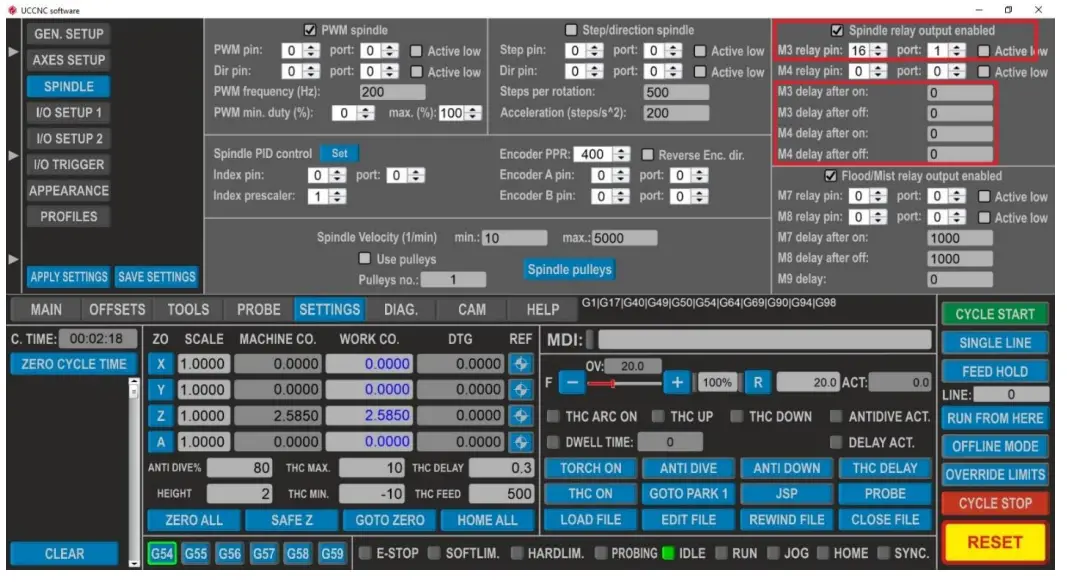Disable the PWM spindle checkbox
1067x582 pixels.
point(310,30)
